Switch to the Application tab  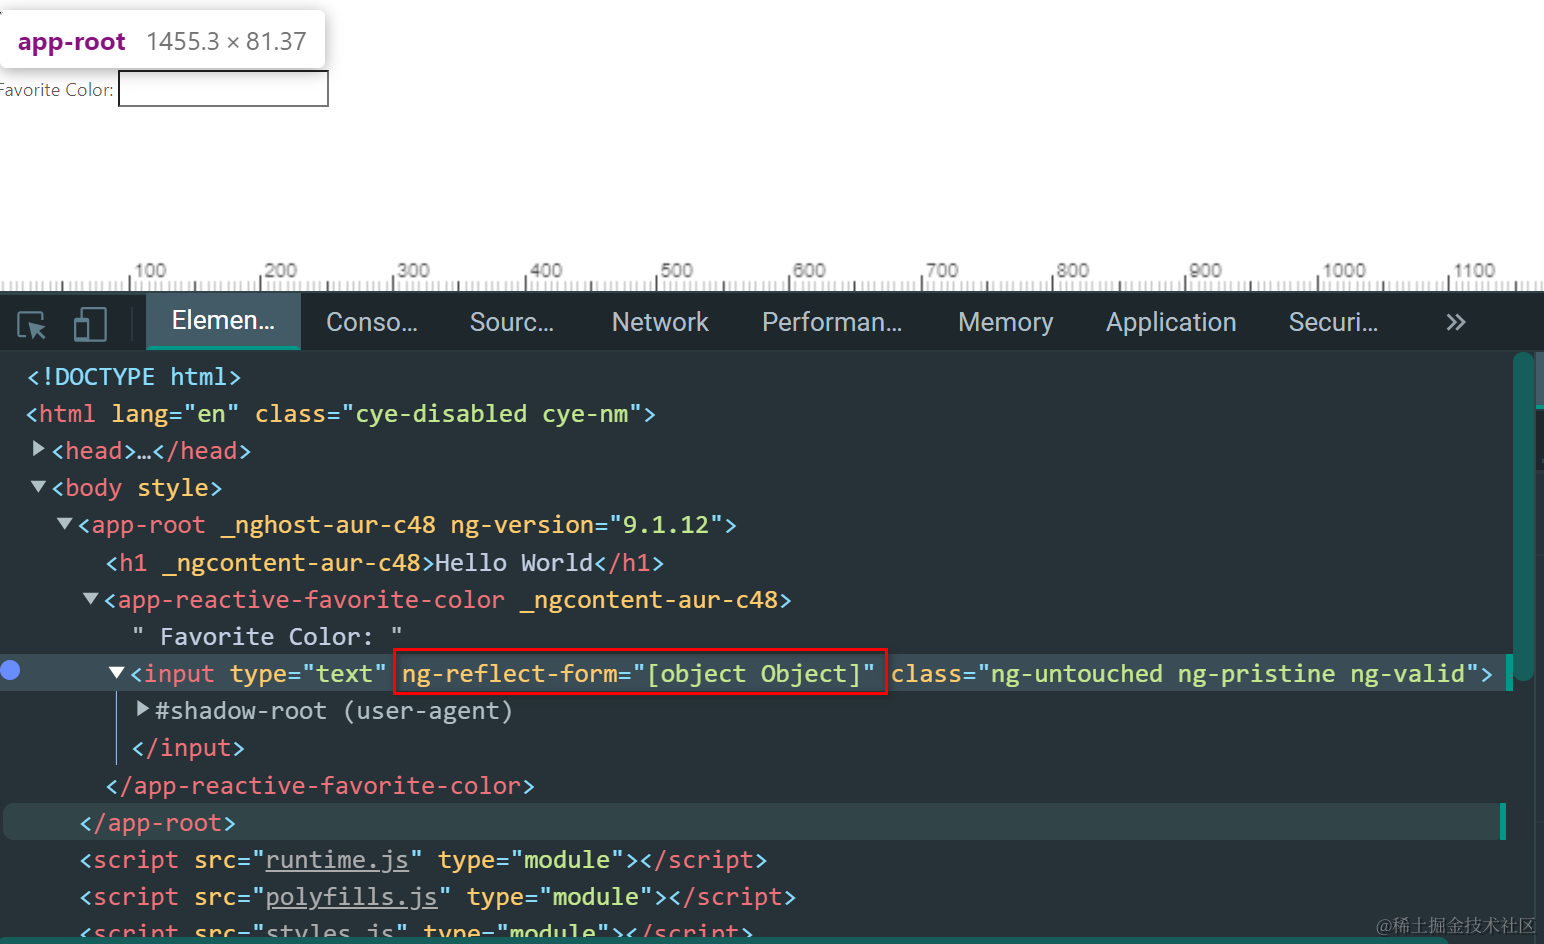tap(1171, 322)
